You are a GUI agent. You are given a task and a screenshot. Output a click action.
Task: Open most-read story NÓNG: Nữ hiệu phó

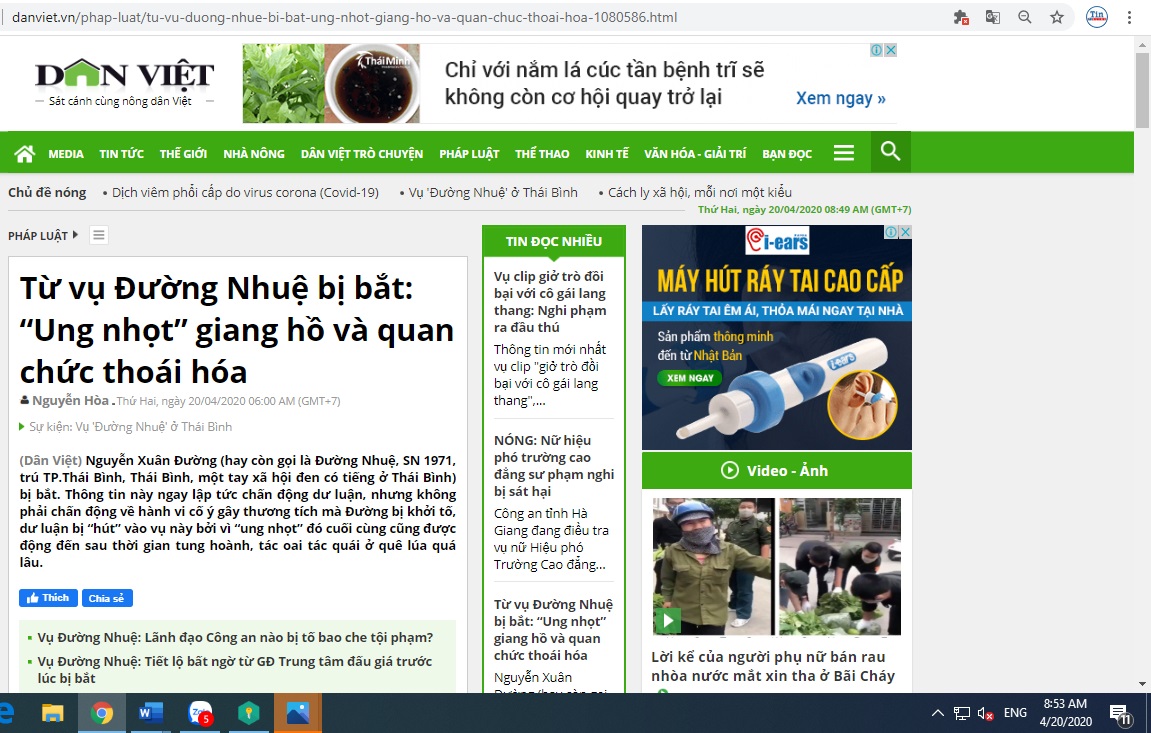point(554,465)
